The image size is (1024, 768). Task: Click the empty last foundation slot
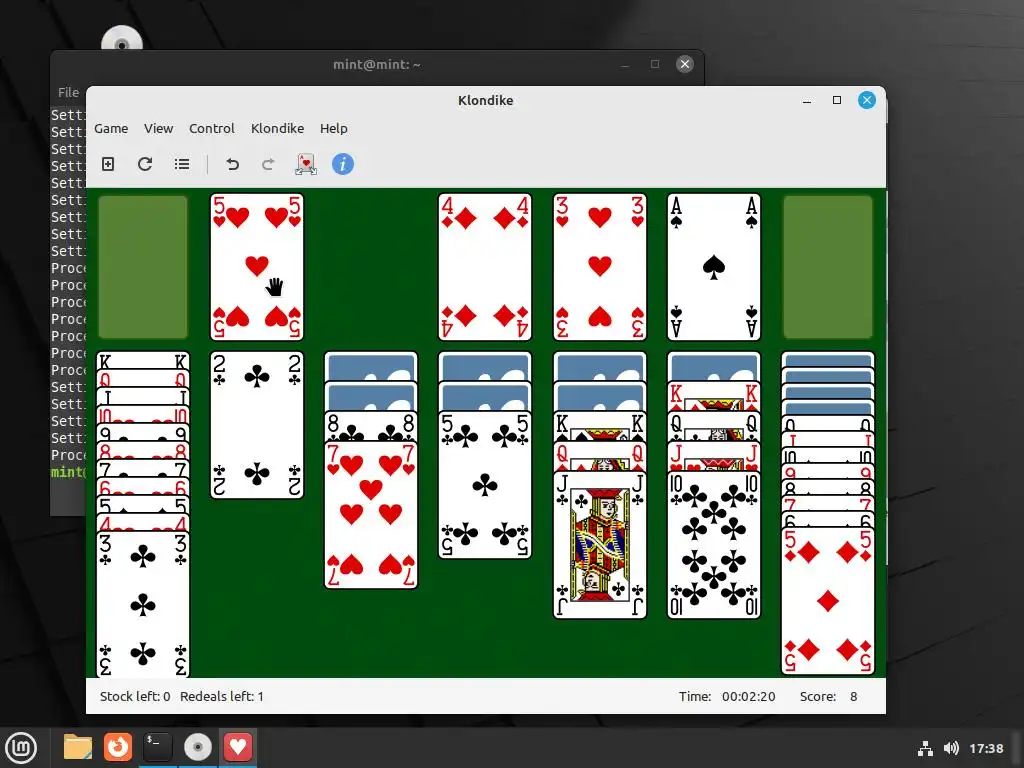(x=828, y=266)
